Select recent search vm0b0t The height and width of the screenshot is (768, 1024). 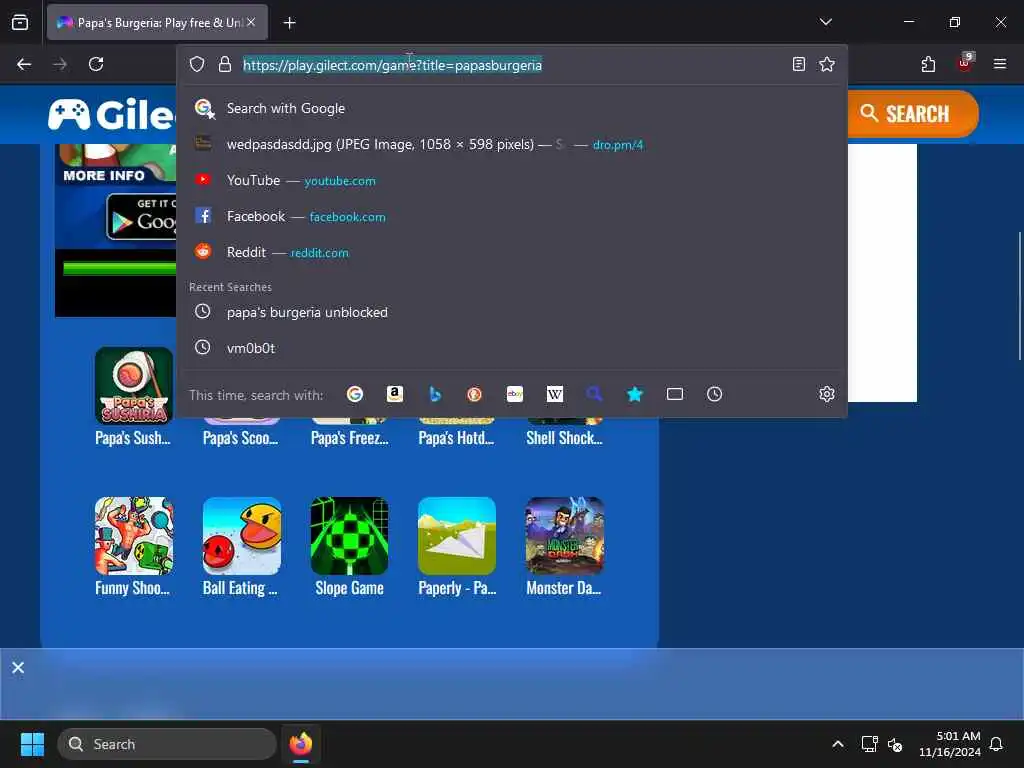tap(511, 348)
